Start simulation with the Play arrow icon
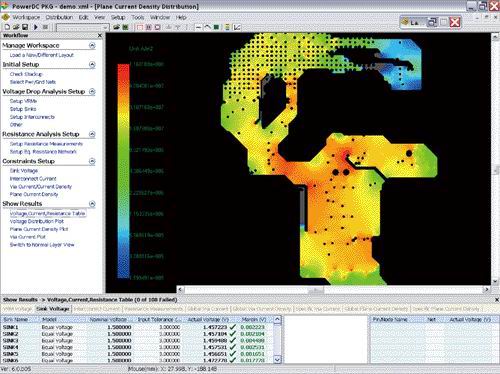Viewport: 500px width, 374px height. coord(36,27)
